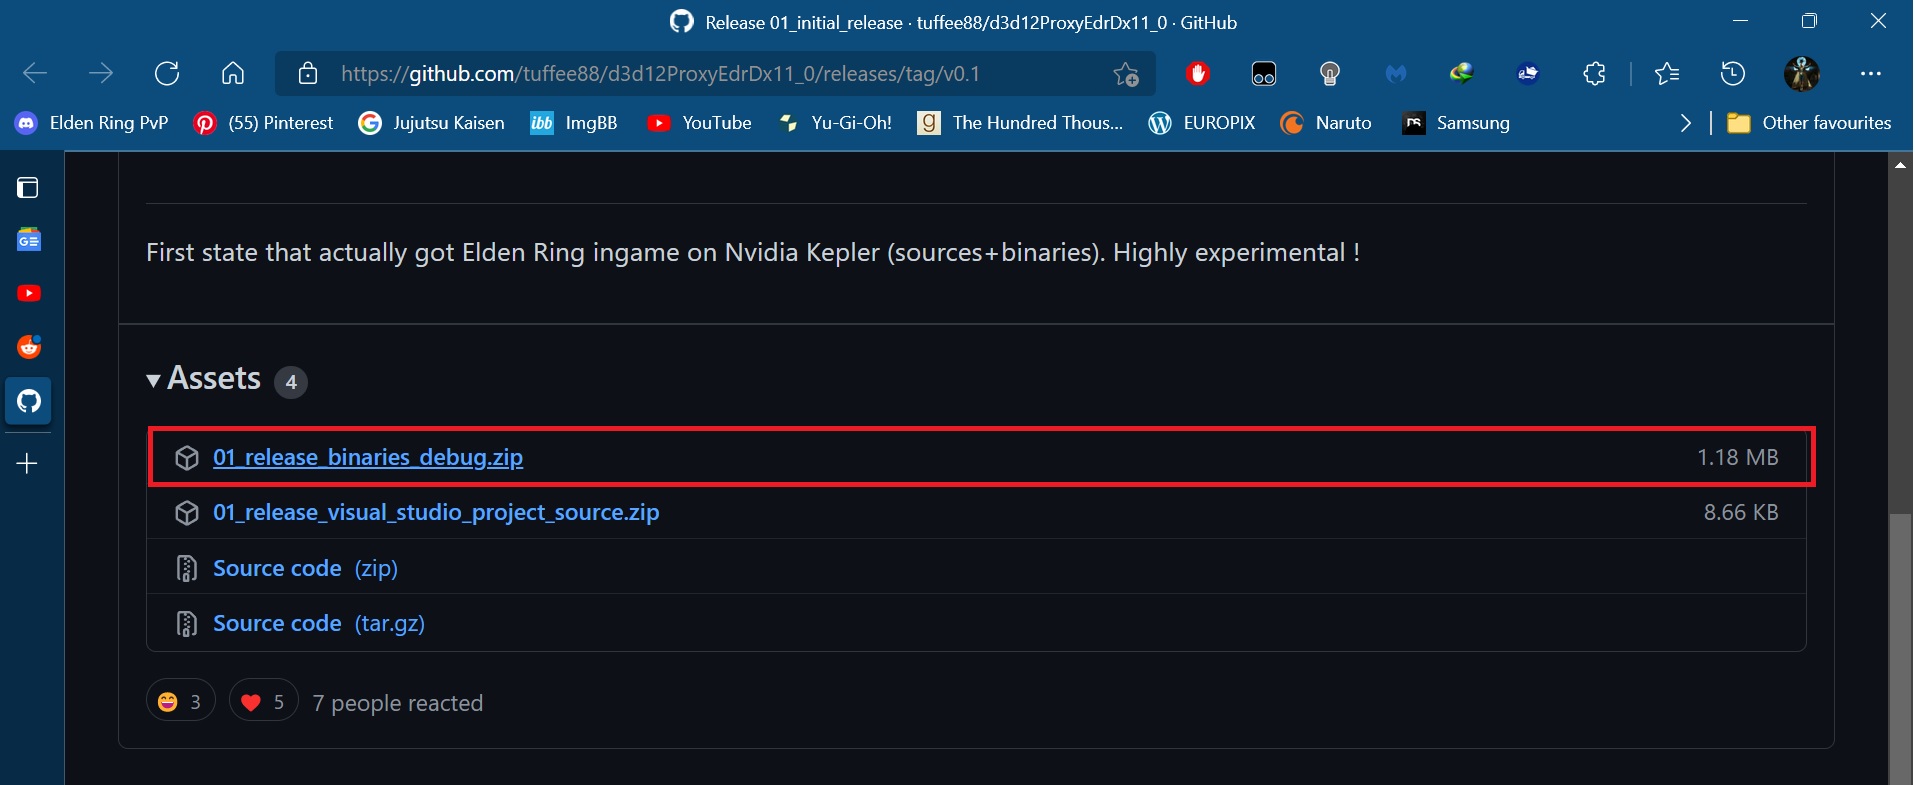This screenshot has width=1915, height=785.
Task: Toggle the tab actions menu icon
Action: click(28, 188)
